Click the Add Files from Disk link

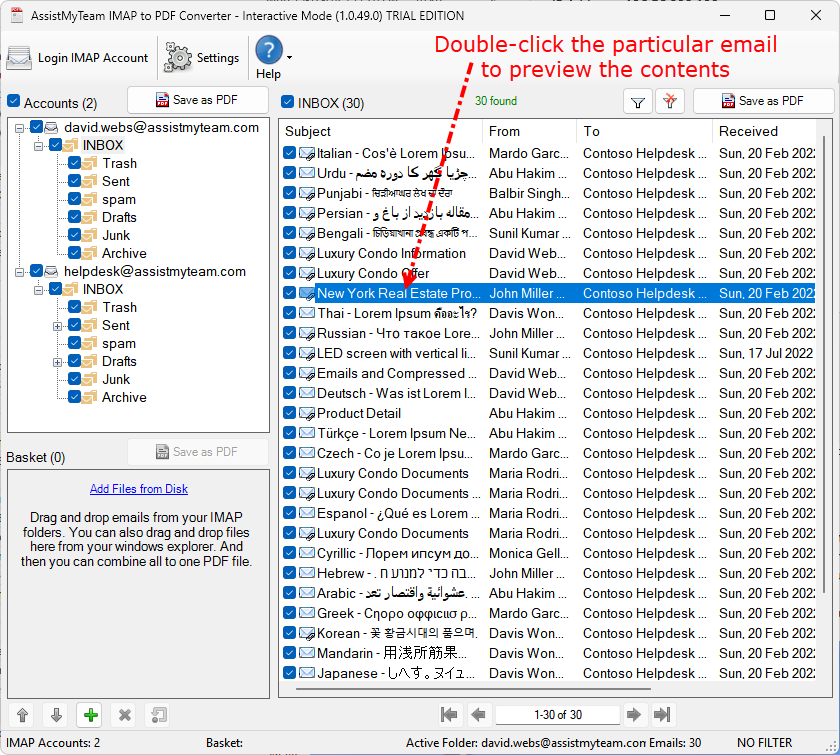138,488
